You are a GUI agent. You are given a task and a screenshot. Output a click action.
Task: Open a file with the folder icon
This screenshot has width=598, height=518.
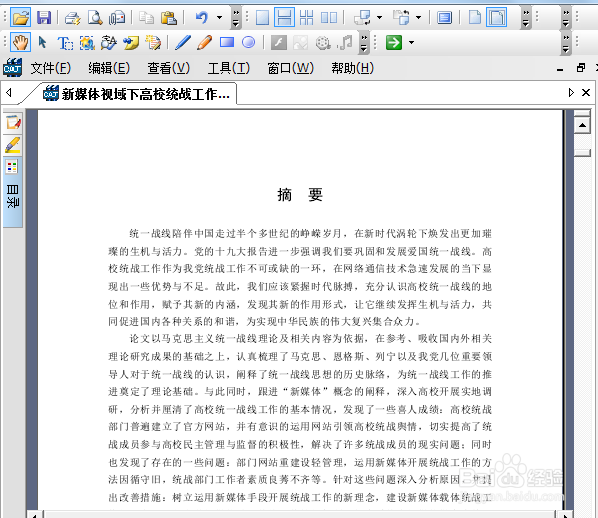tap(21, 17)
